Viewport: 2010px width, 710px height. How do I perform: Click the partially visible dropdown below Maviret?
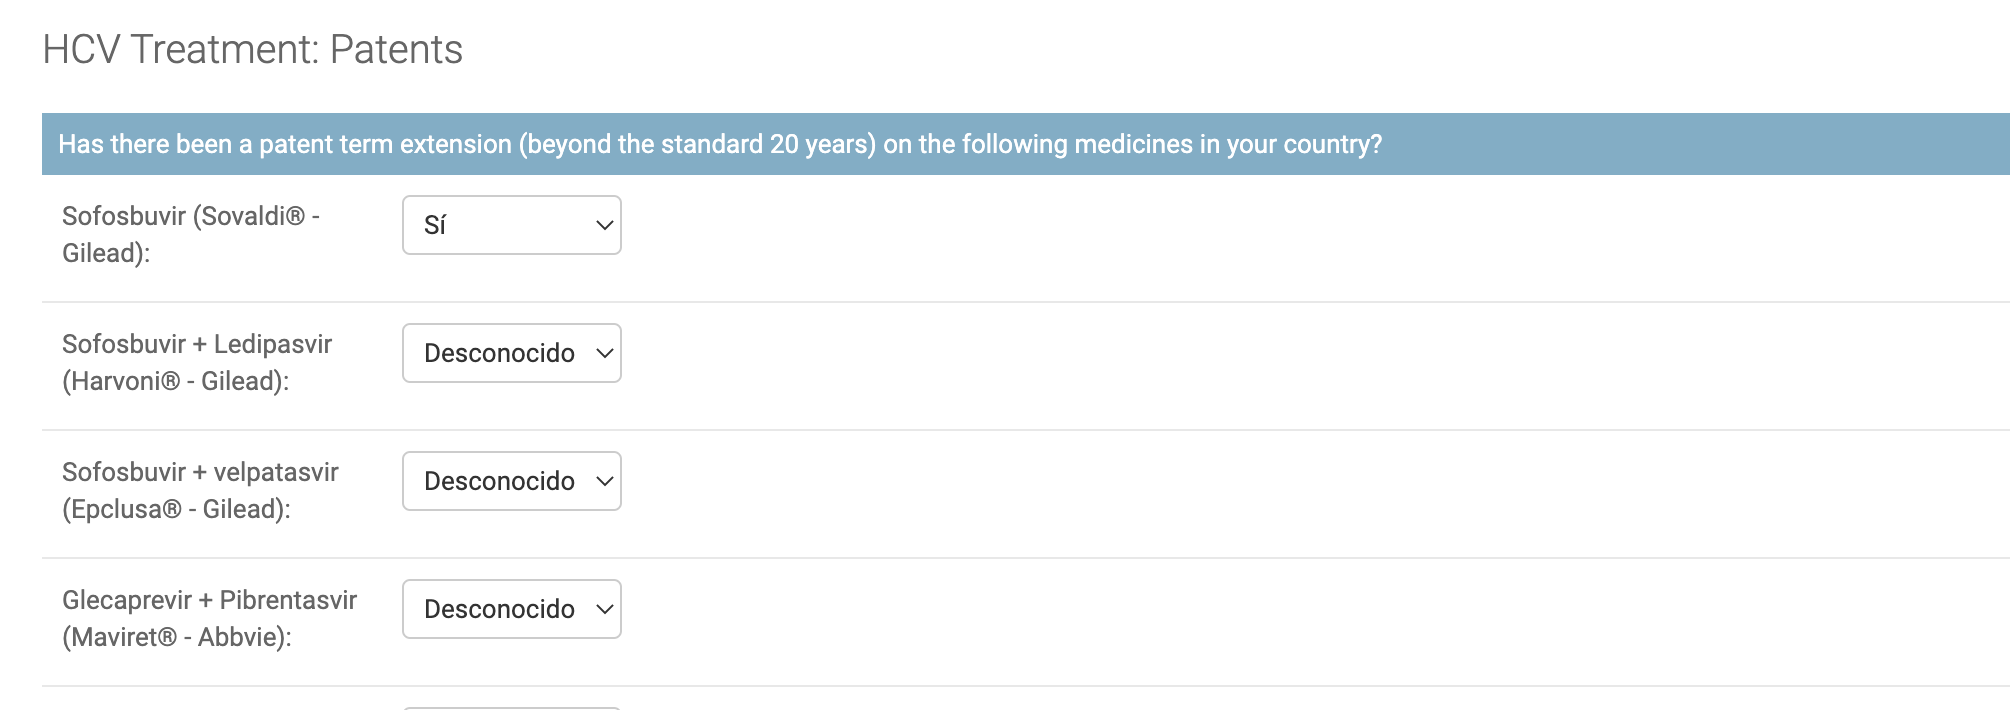point(512,708)
